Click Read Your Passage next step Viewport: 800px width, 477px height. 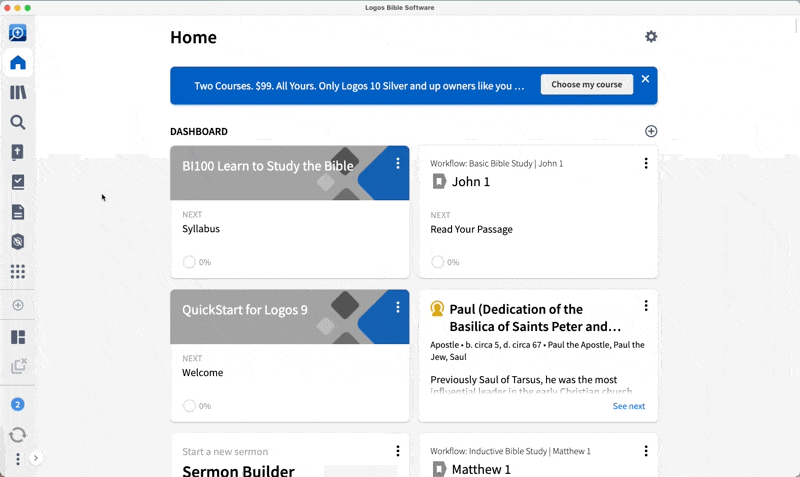tap(471, 230)
